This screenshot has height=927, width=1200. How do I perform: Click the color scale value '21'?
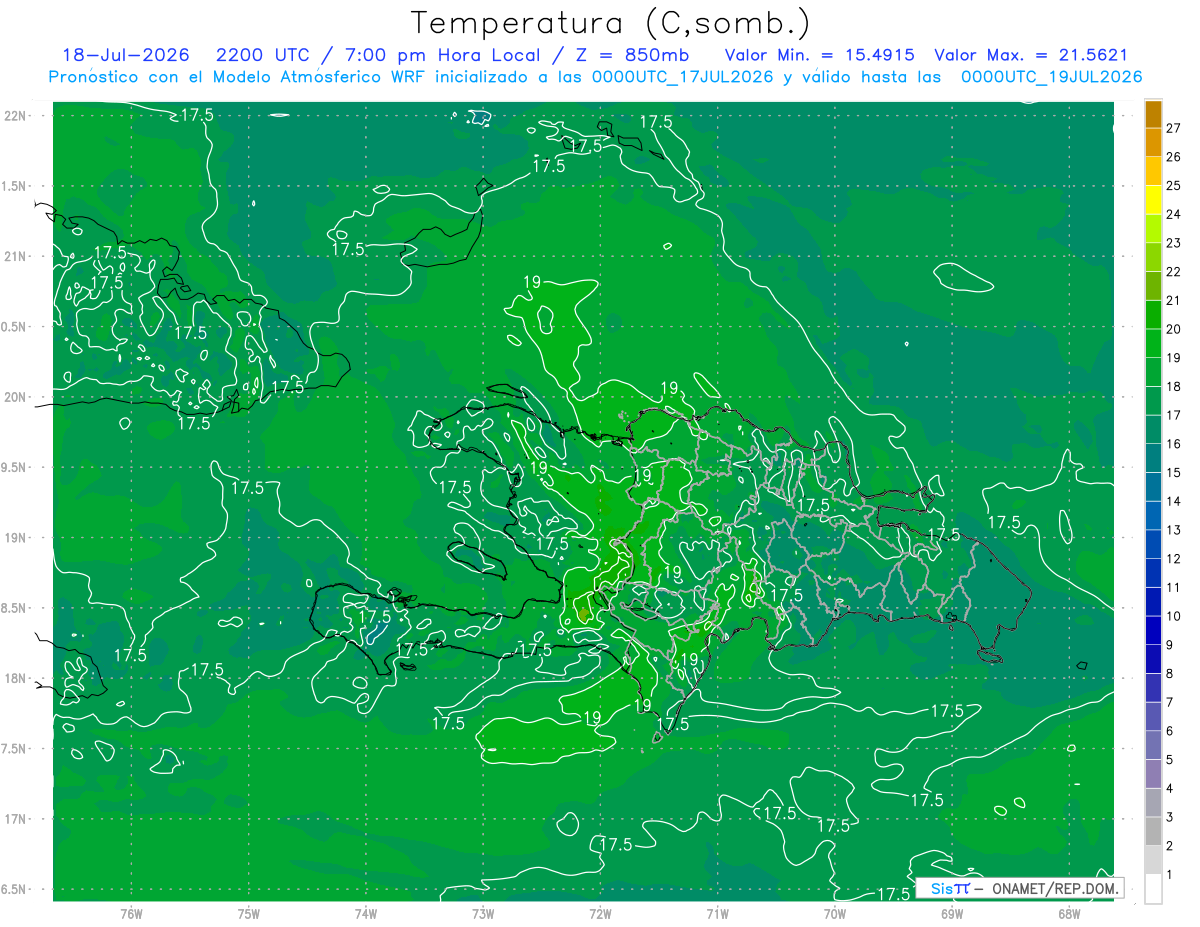tap(1174, 300)
